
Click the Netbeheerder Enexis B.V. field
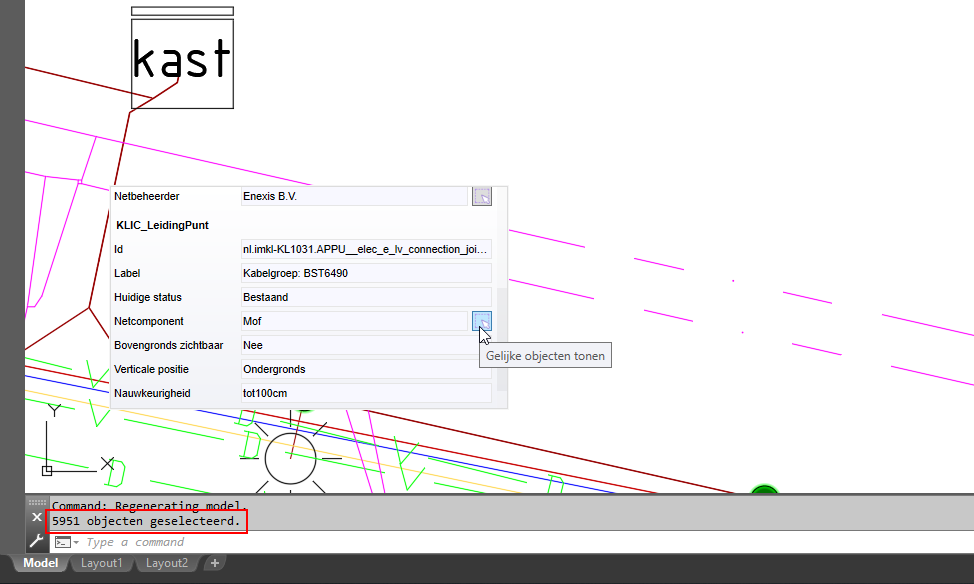pos(354,197)
